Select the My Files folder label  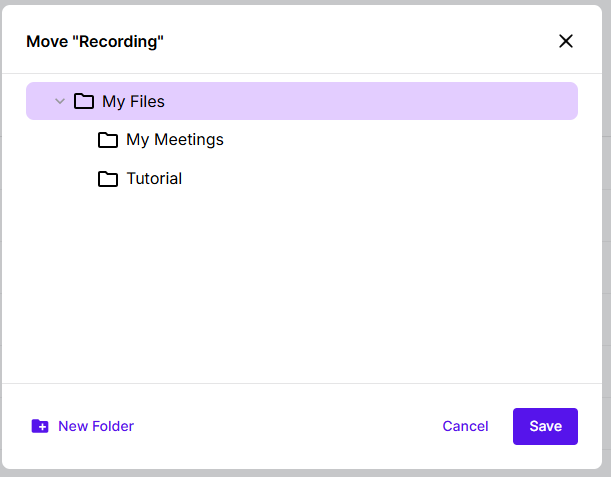[133, 101]
